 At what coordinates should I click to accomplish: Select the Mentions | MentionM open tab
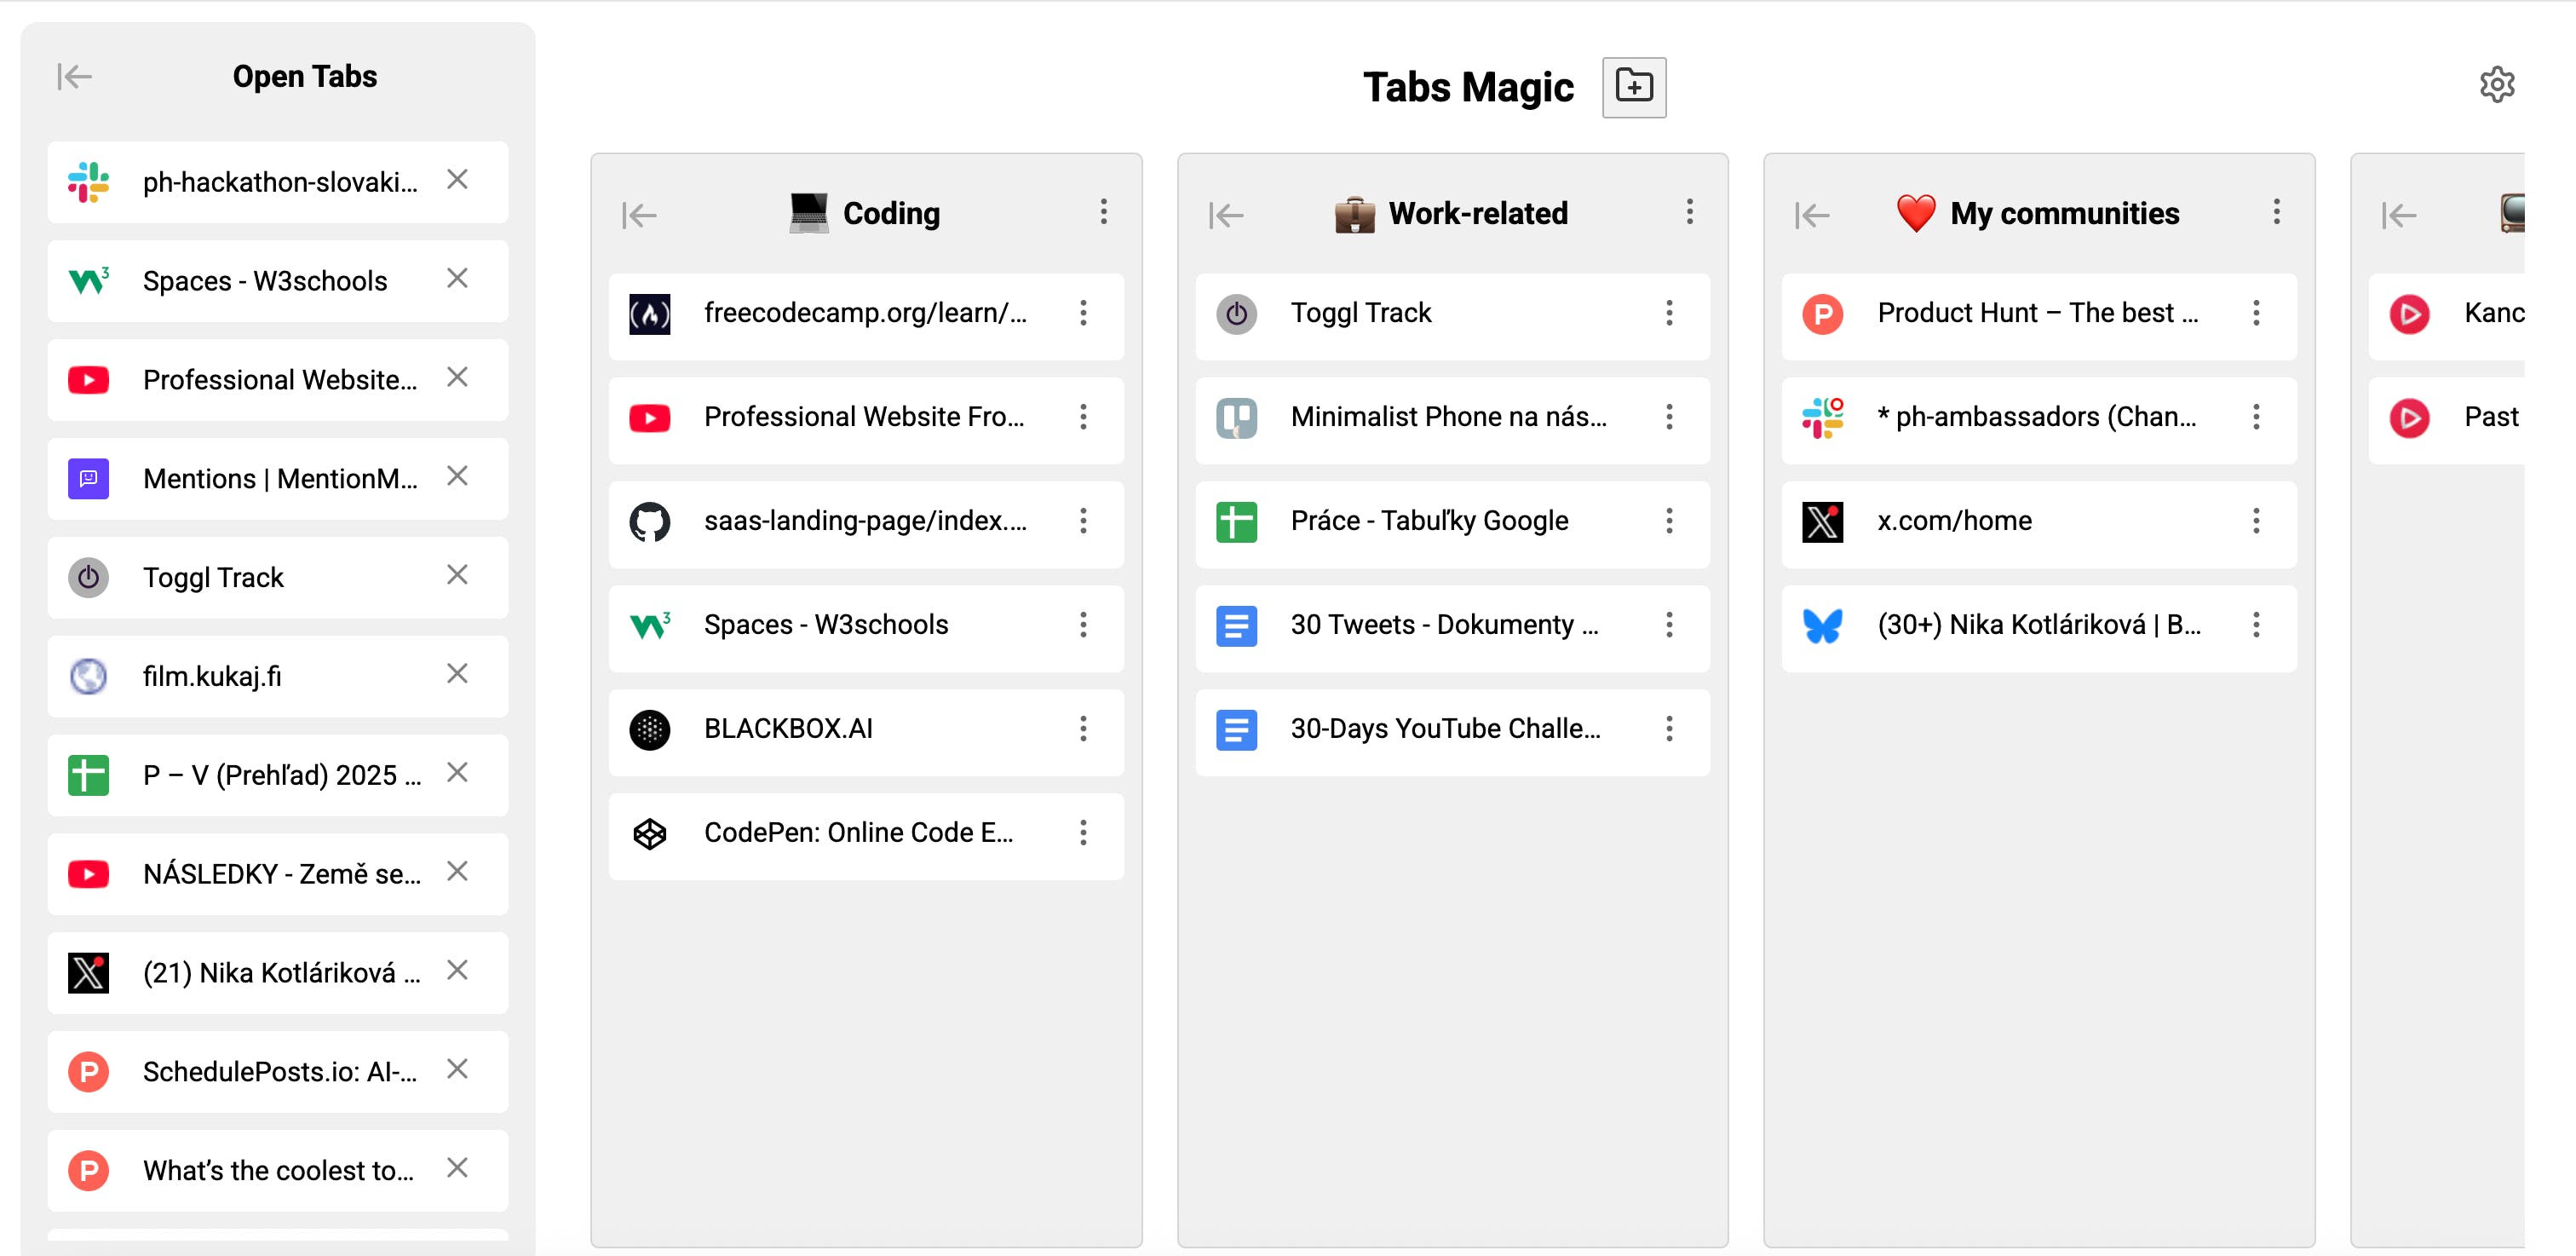(278, 479)
